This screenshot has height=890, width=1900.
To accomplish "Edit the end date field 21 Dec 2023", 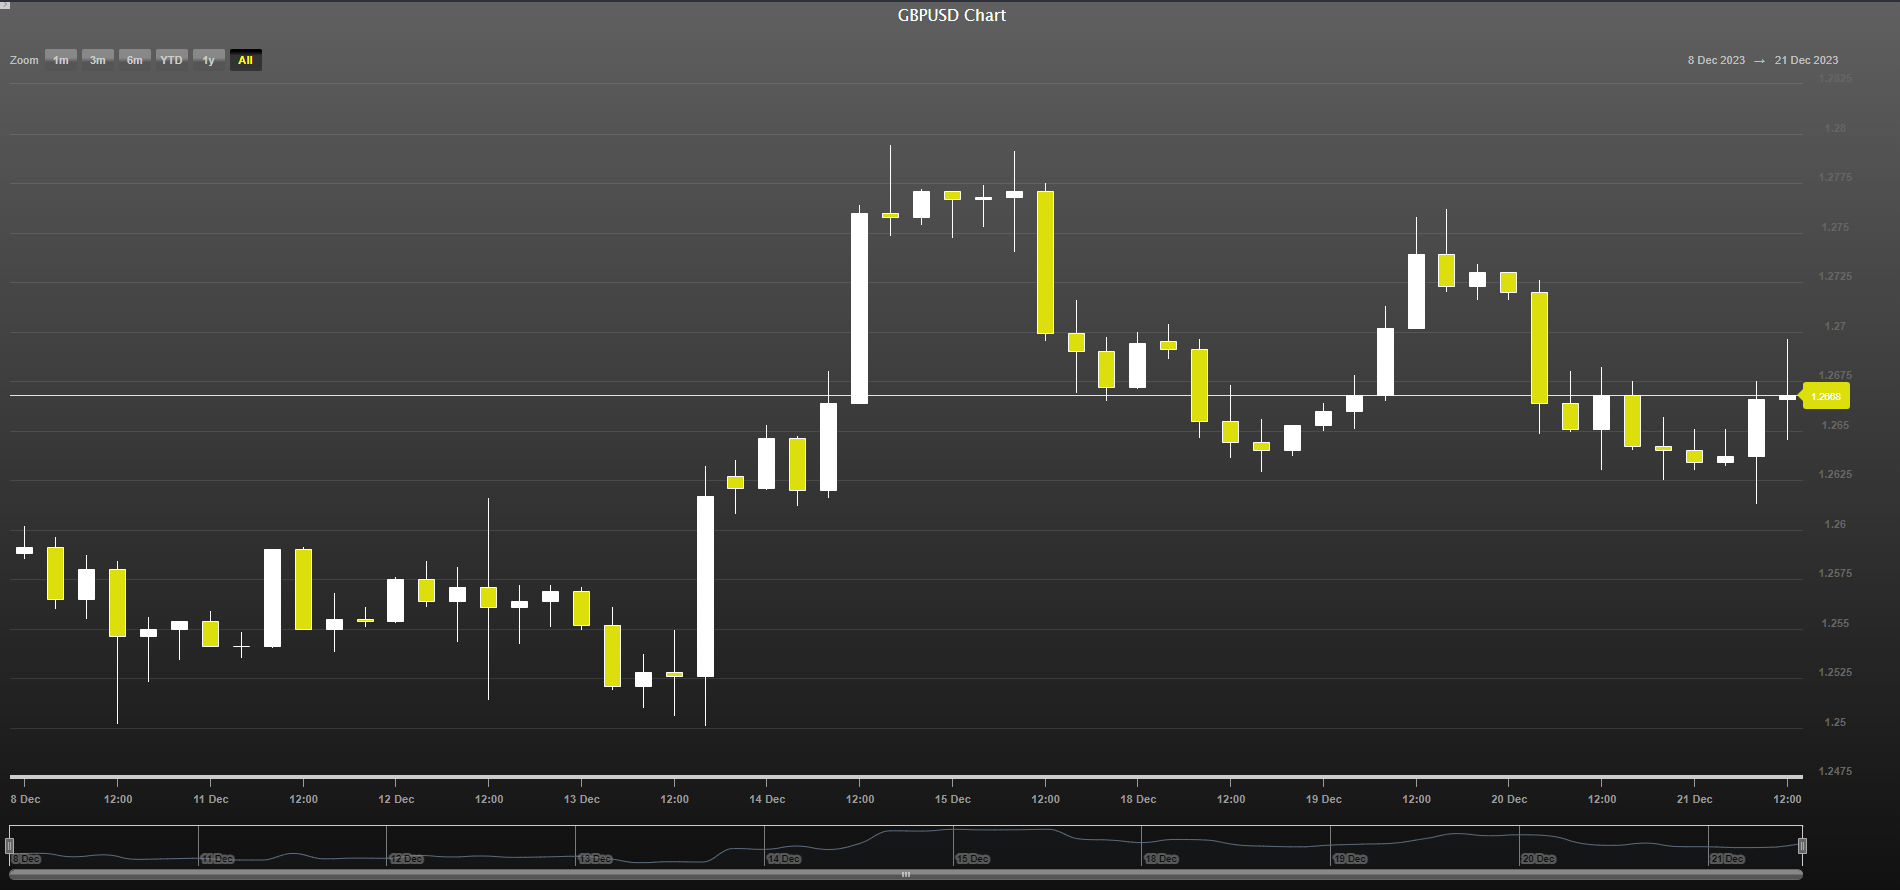I will click(1806, 60).
